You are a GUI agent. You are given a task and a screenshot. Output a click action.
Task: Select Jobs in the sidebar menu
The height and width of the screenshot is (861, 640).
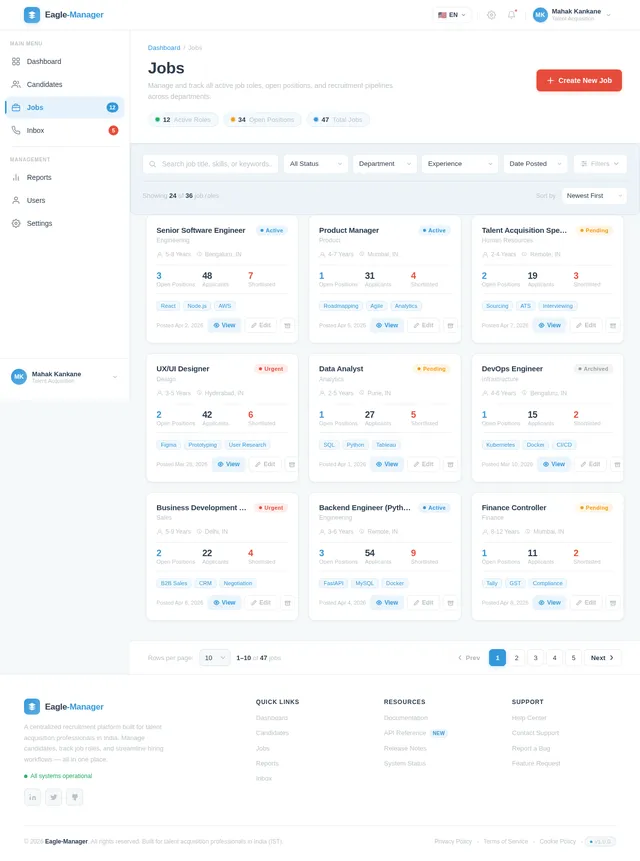tap(65, 108)
